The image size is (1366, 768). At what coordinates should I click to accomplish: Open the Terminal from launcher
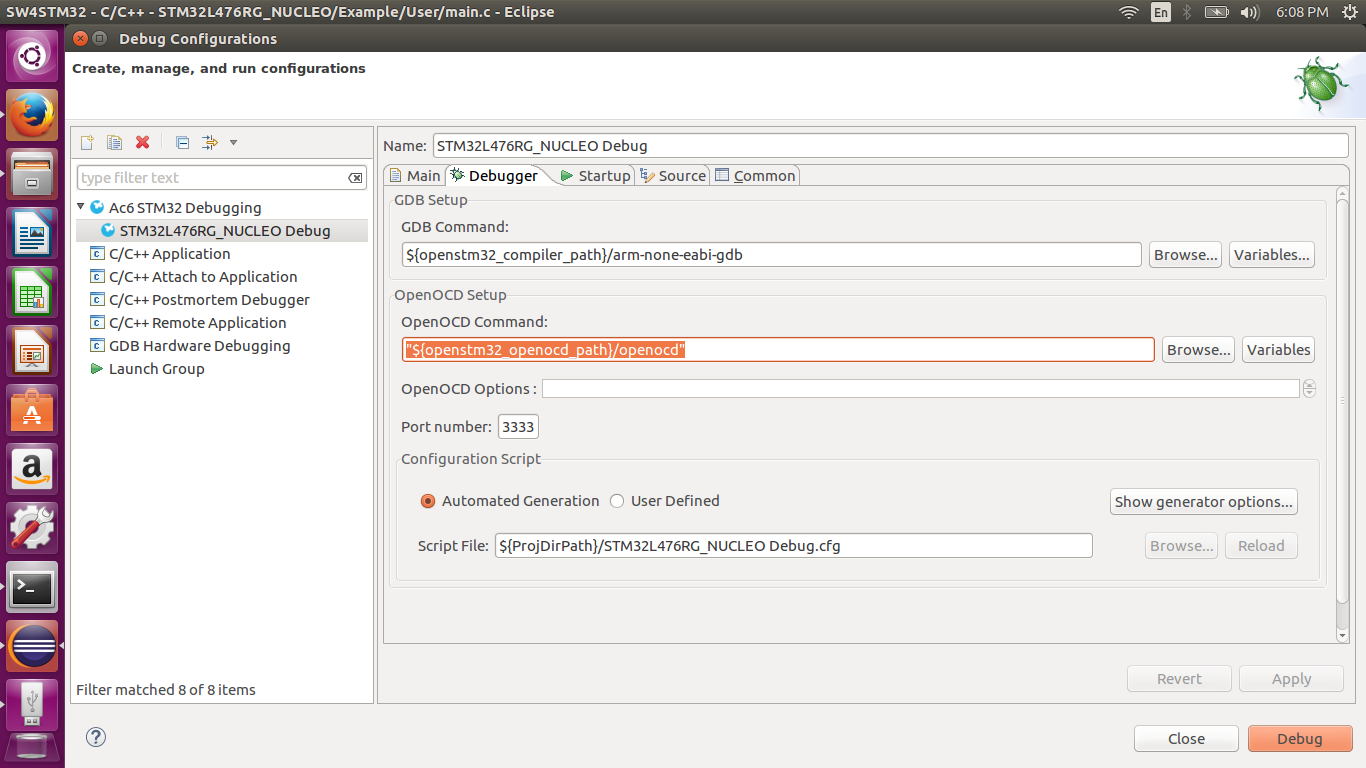32,588
